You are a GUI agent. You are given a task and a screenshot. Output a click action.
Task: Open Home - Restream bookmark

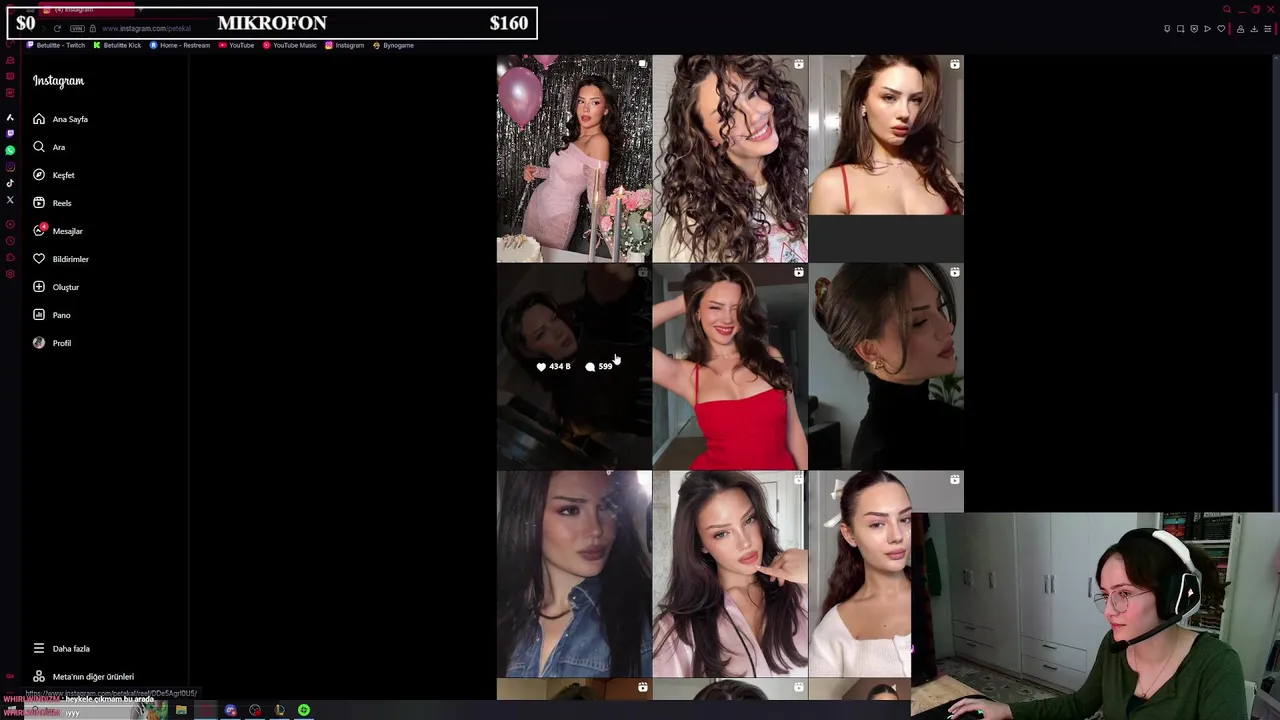coord(180,45)
